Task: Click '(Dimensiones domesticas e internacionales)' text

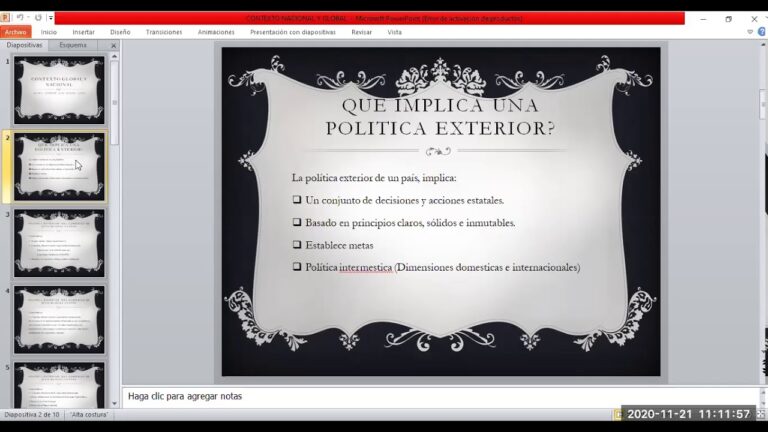Action: pyautogui.click(x=487, y=267)
